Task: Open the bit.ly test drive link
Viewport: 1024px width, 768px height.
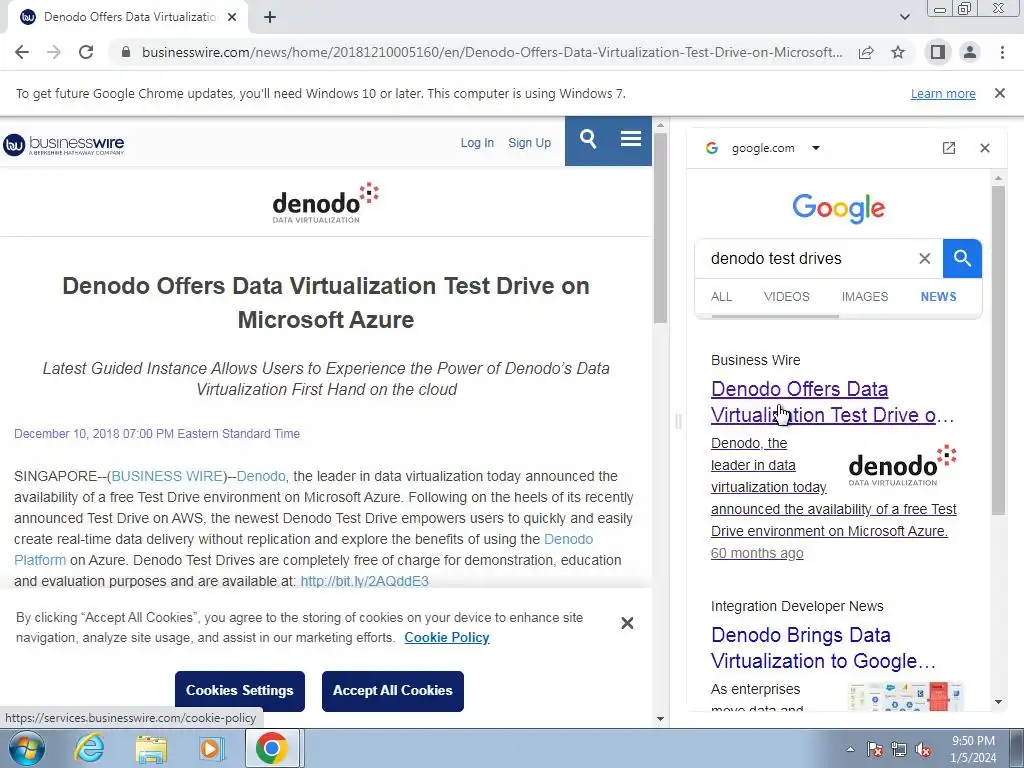Action: pos(364,581)
